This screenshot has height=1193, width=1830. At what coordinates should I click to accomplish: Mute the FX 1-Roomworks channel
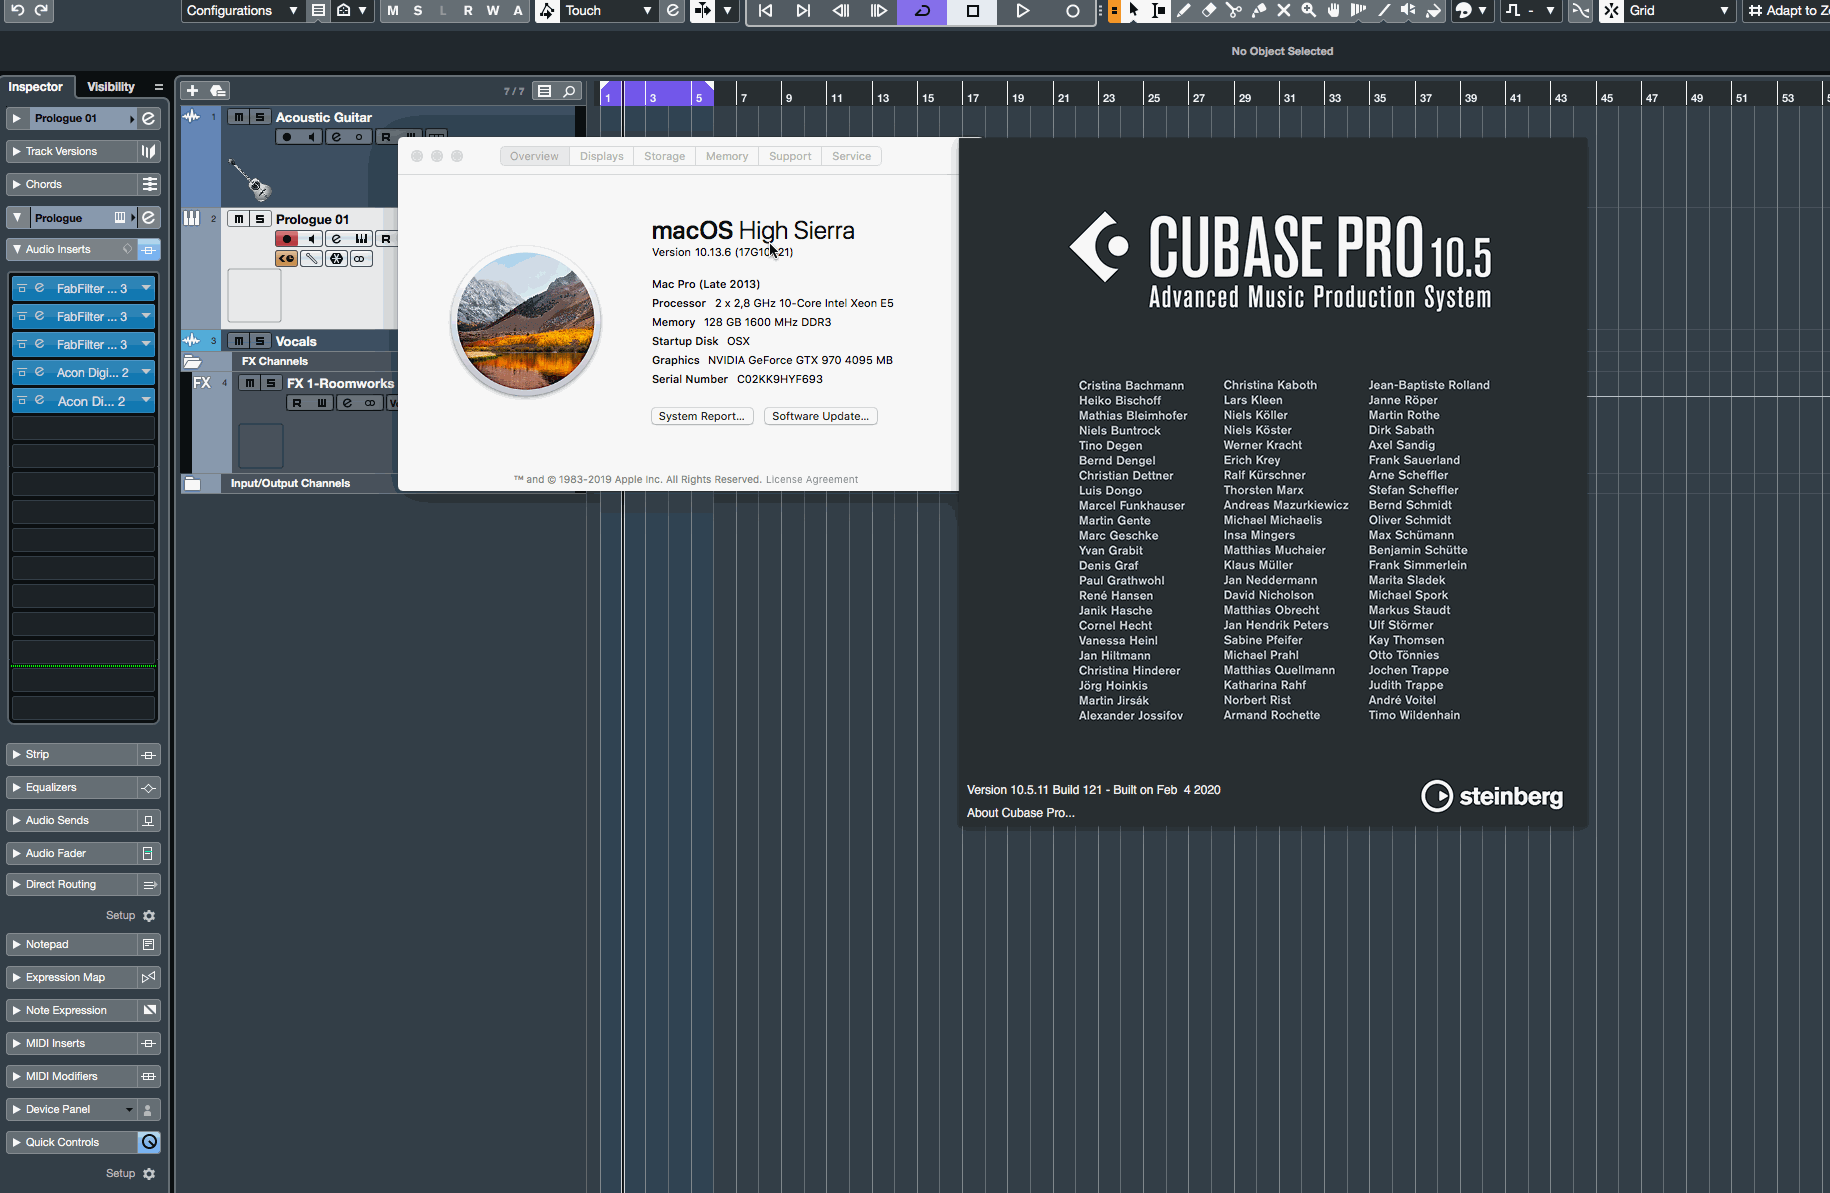point(249,383)
